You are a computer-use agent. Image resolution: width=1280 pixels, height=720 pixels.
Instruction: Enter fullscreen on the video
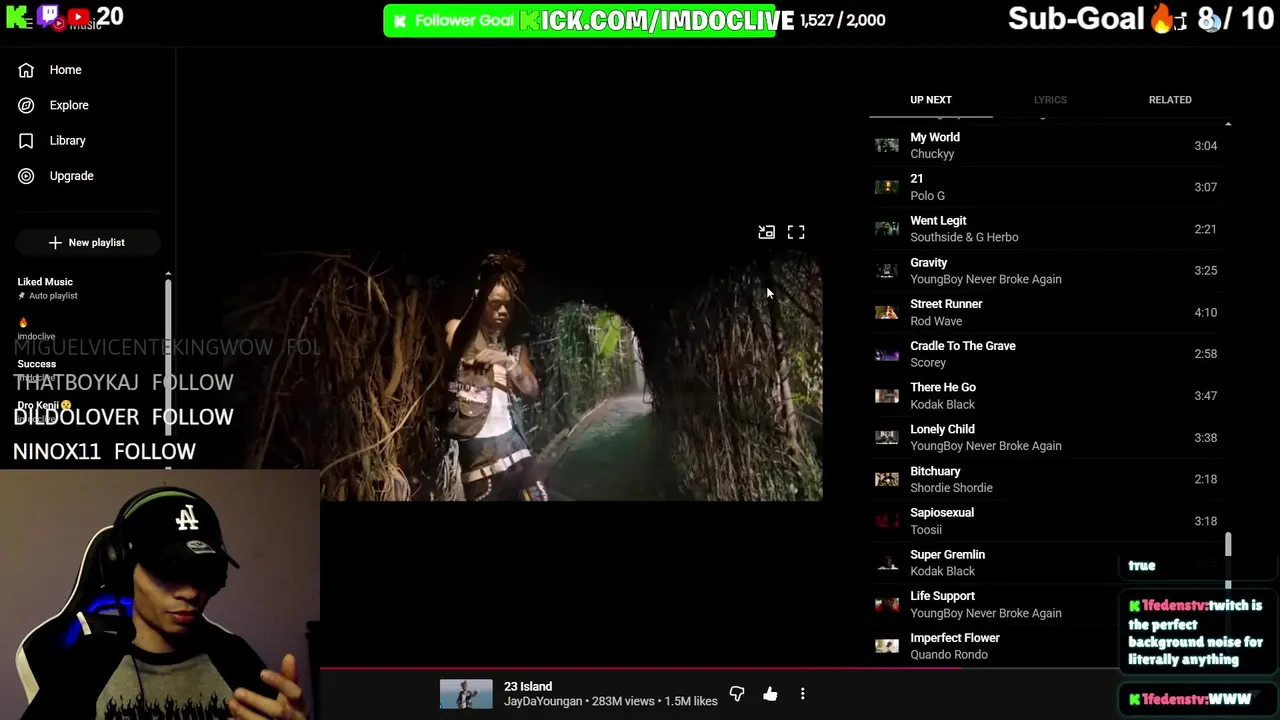click(x=796, y=232)
